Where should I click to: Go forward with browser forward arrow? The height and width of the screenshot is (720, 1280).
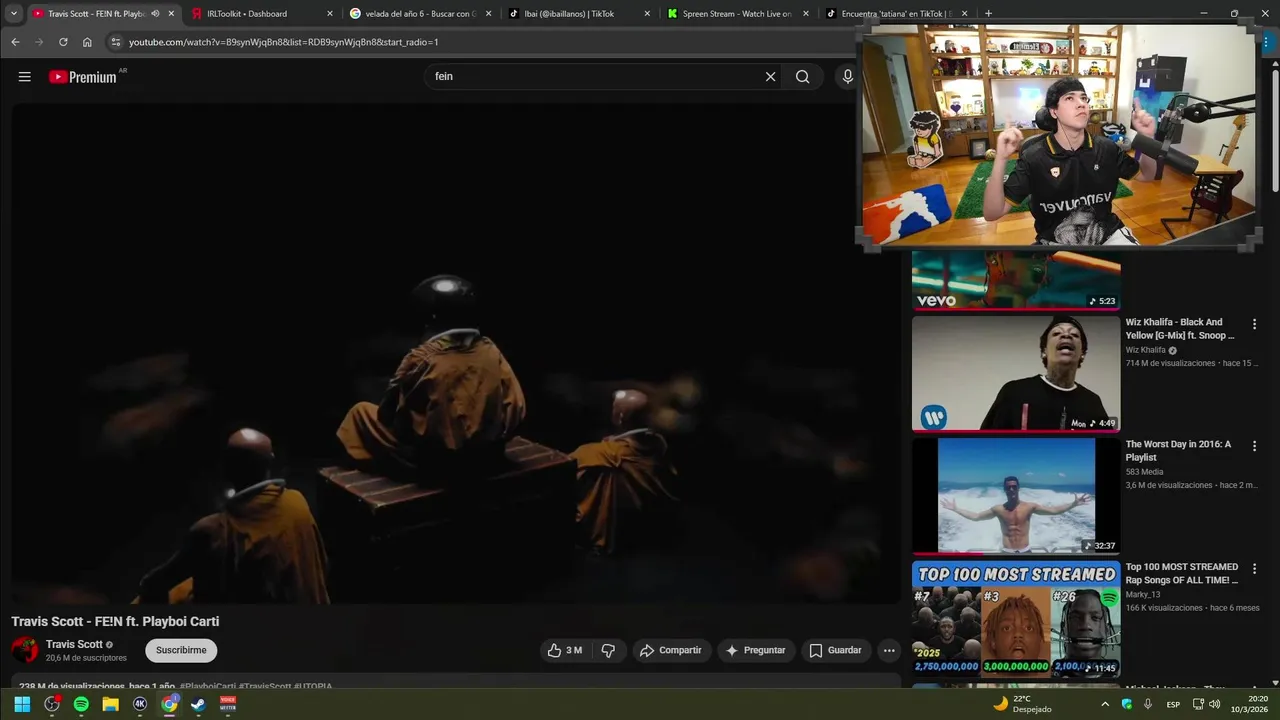coord(39,42)
